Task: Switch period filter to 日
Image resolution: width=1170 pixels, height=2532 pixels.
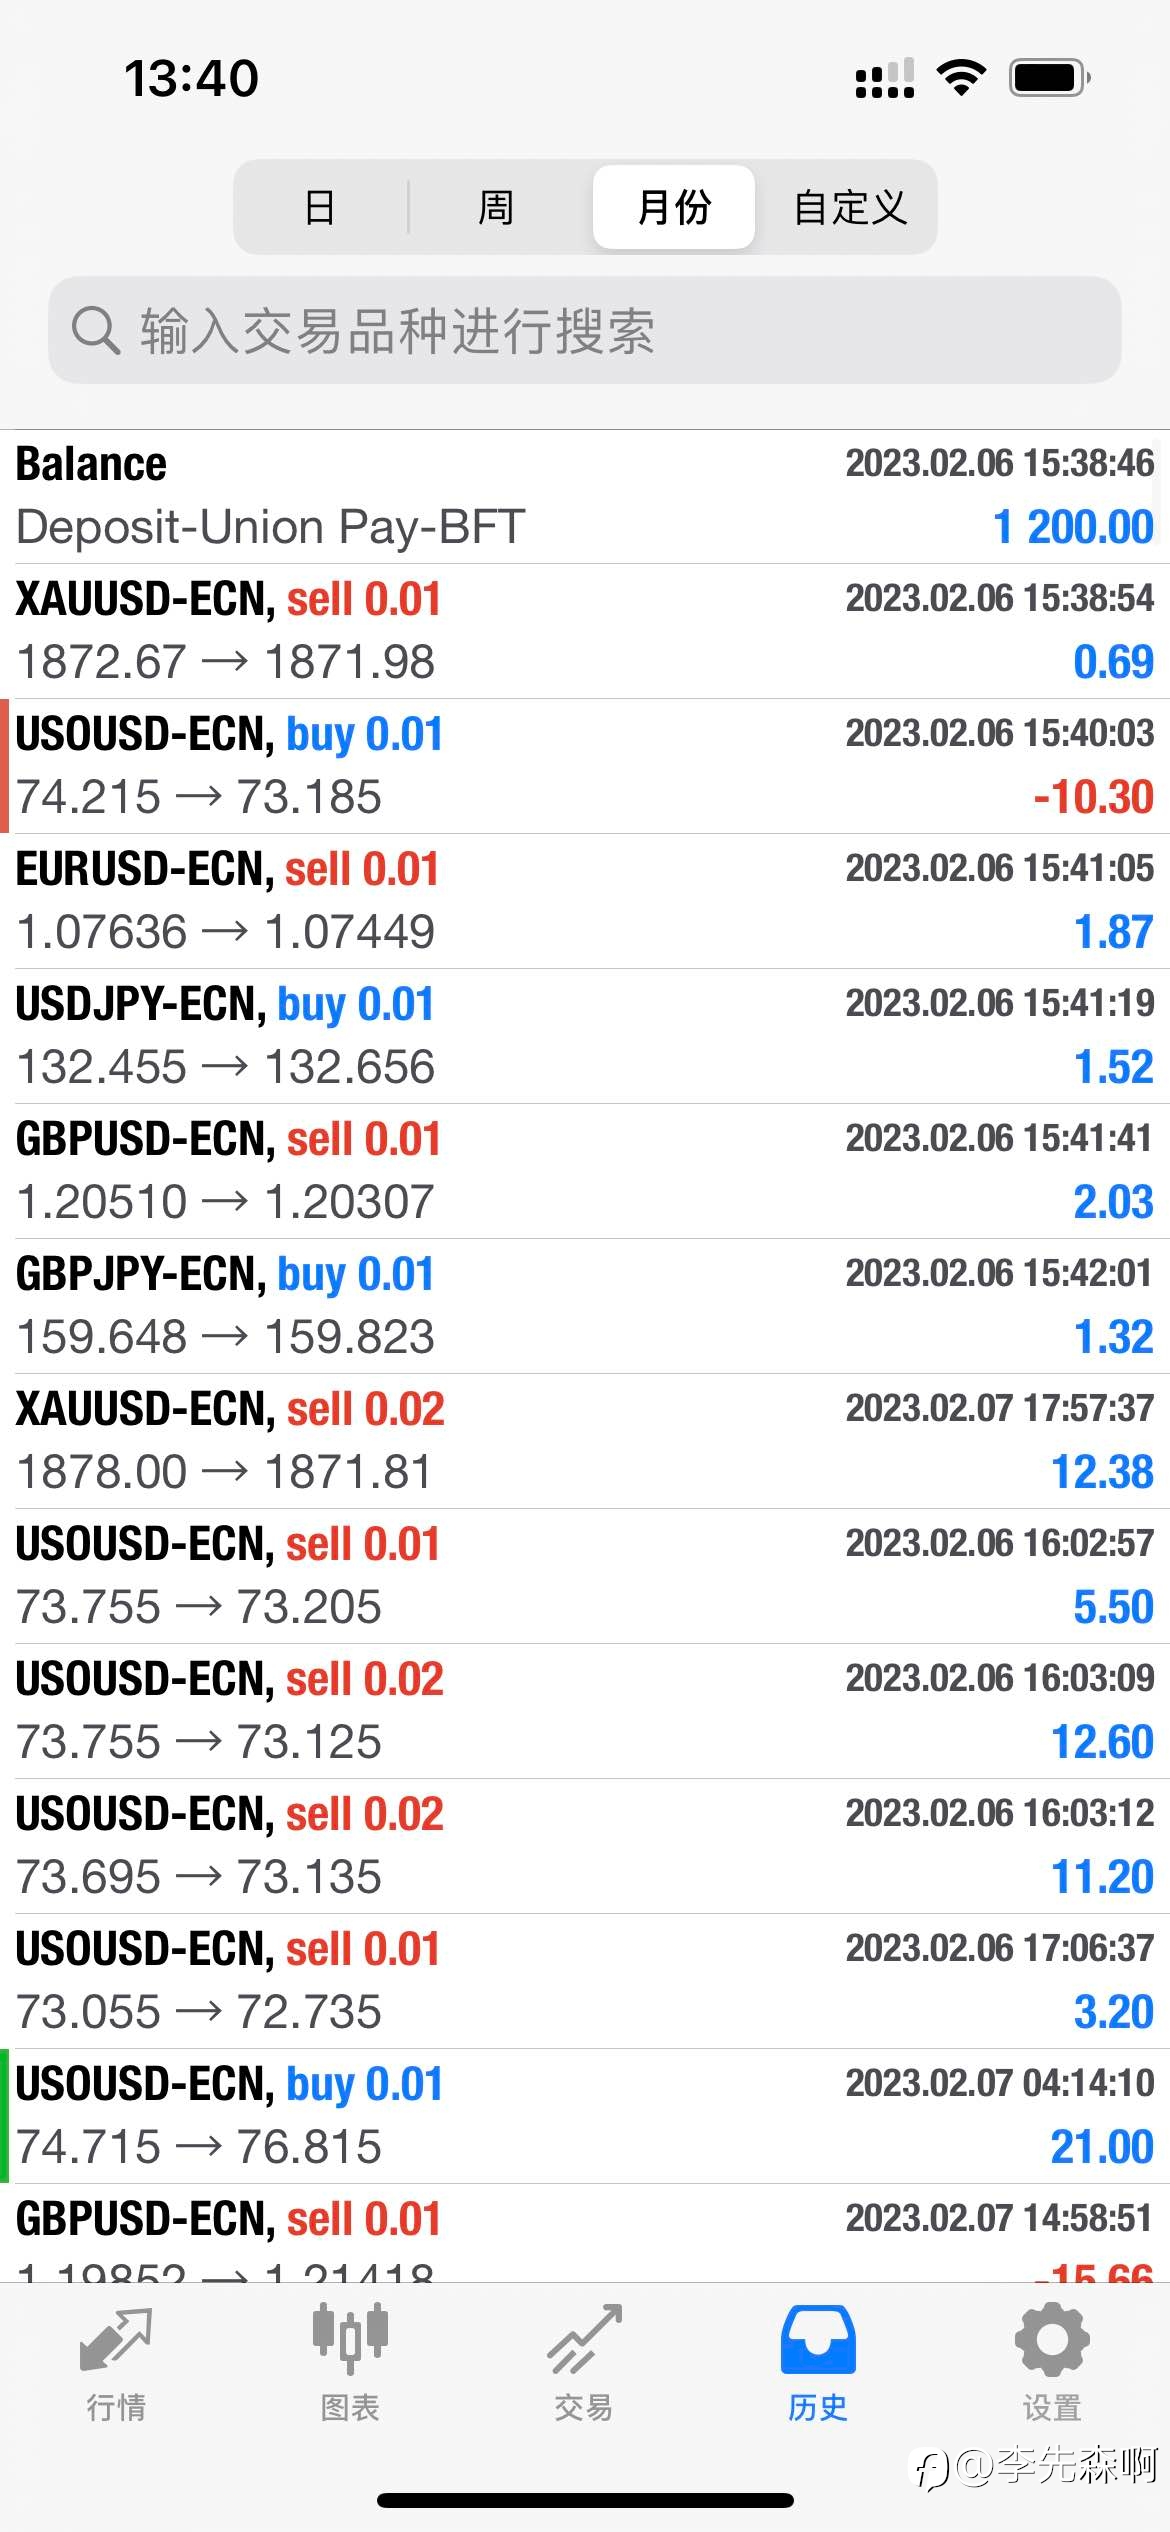Action: pos(320,207)
